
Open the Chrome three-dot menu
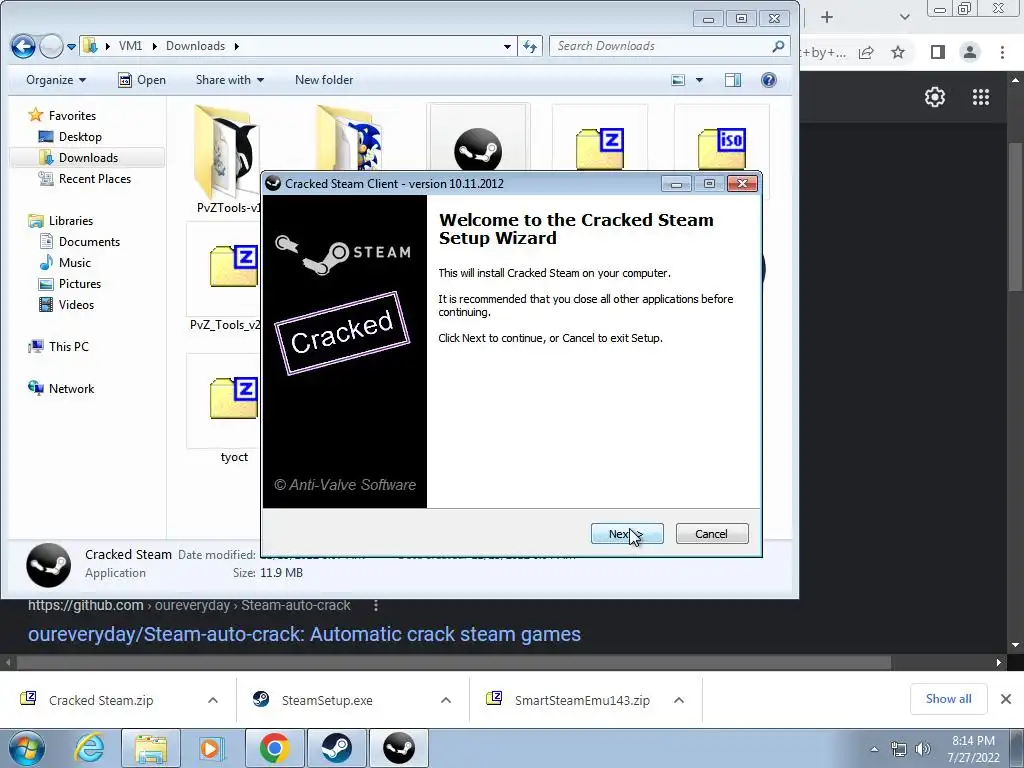point(1002,52)
